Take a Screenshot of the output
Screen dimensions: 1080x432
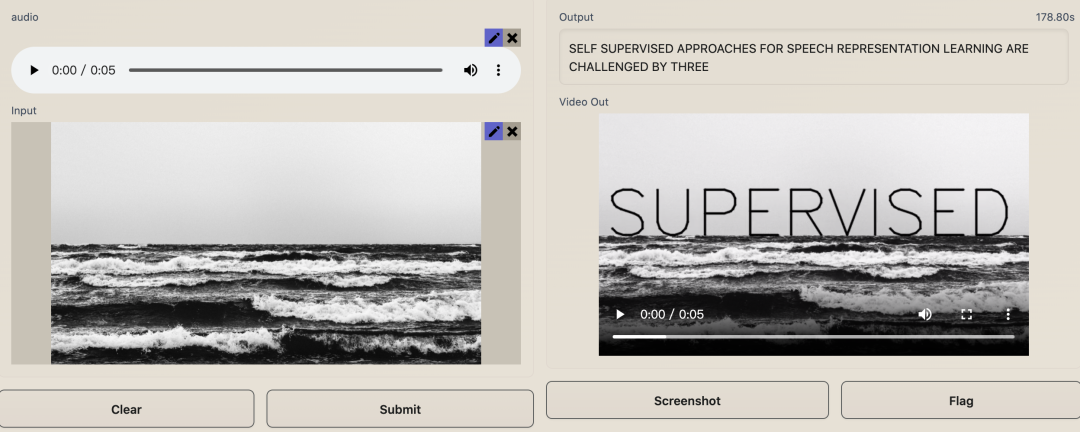coord(687,400)
